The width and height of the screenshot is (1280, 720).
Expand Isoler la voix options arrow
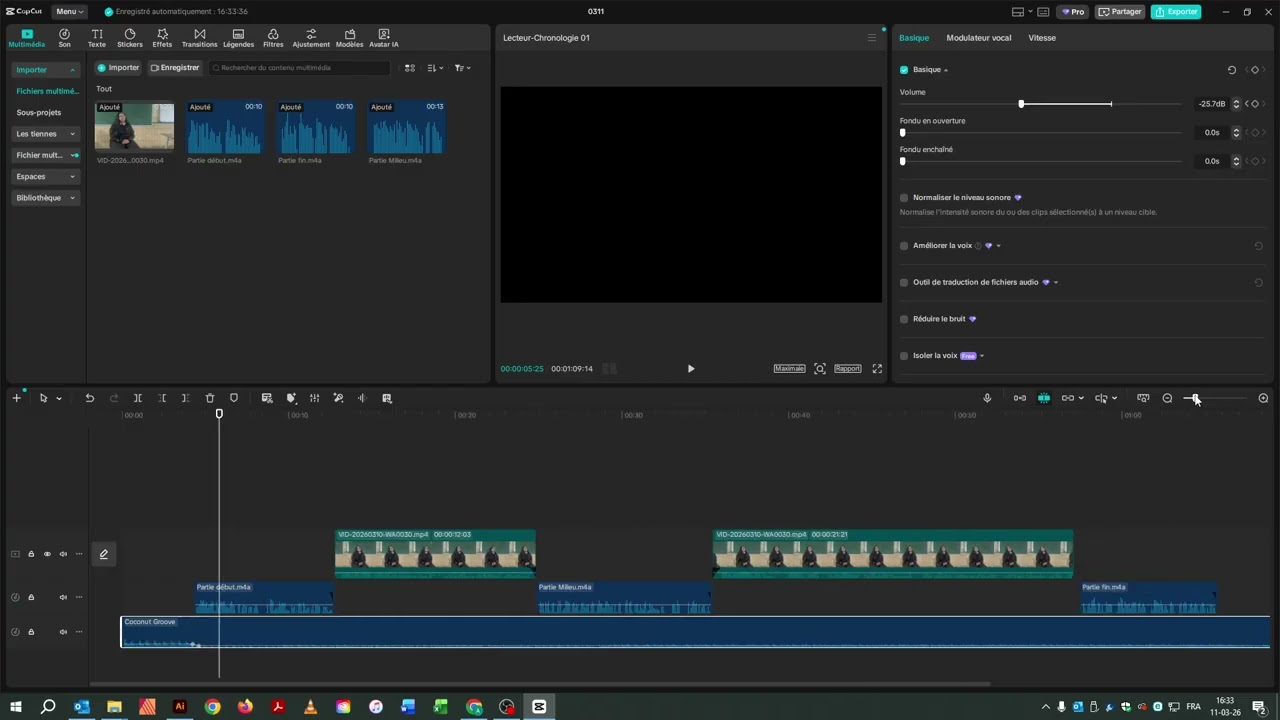click(x=982, y=356)
